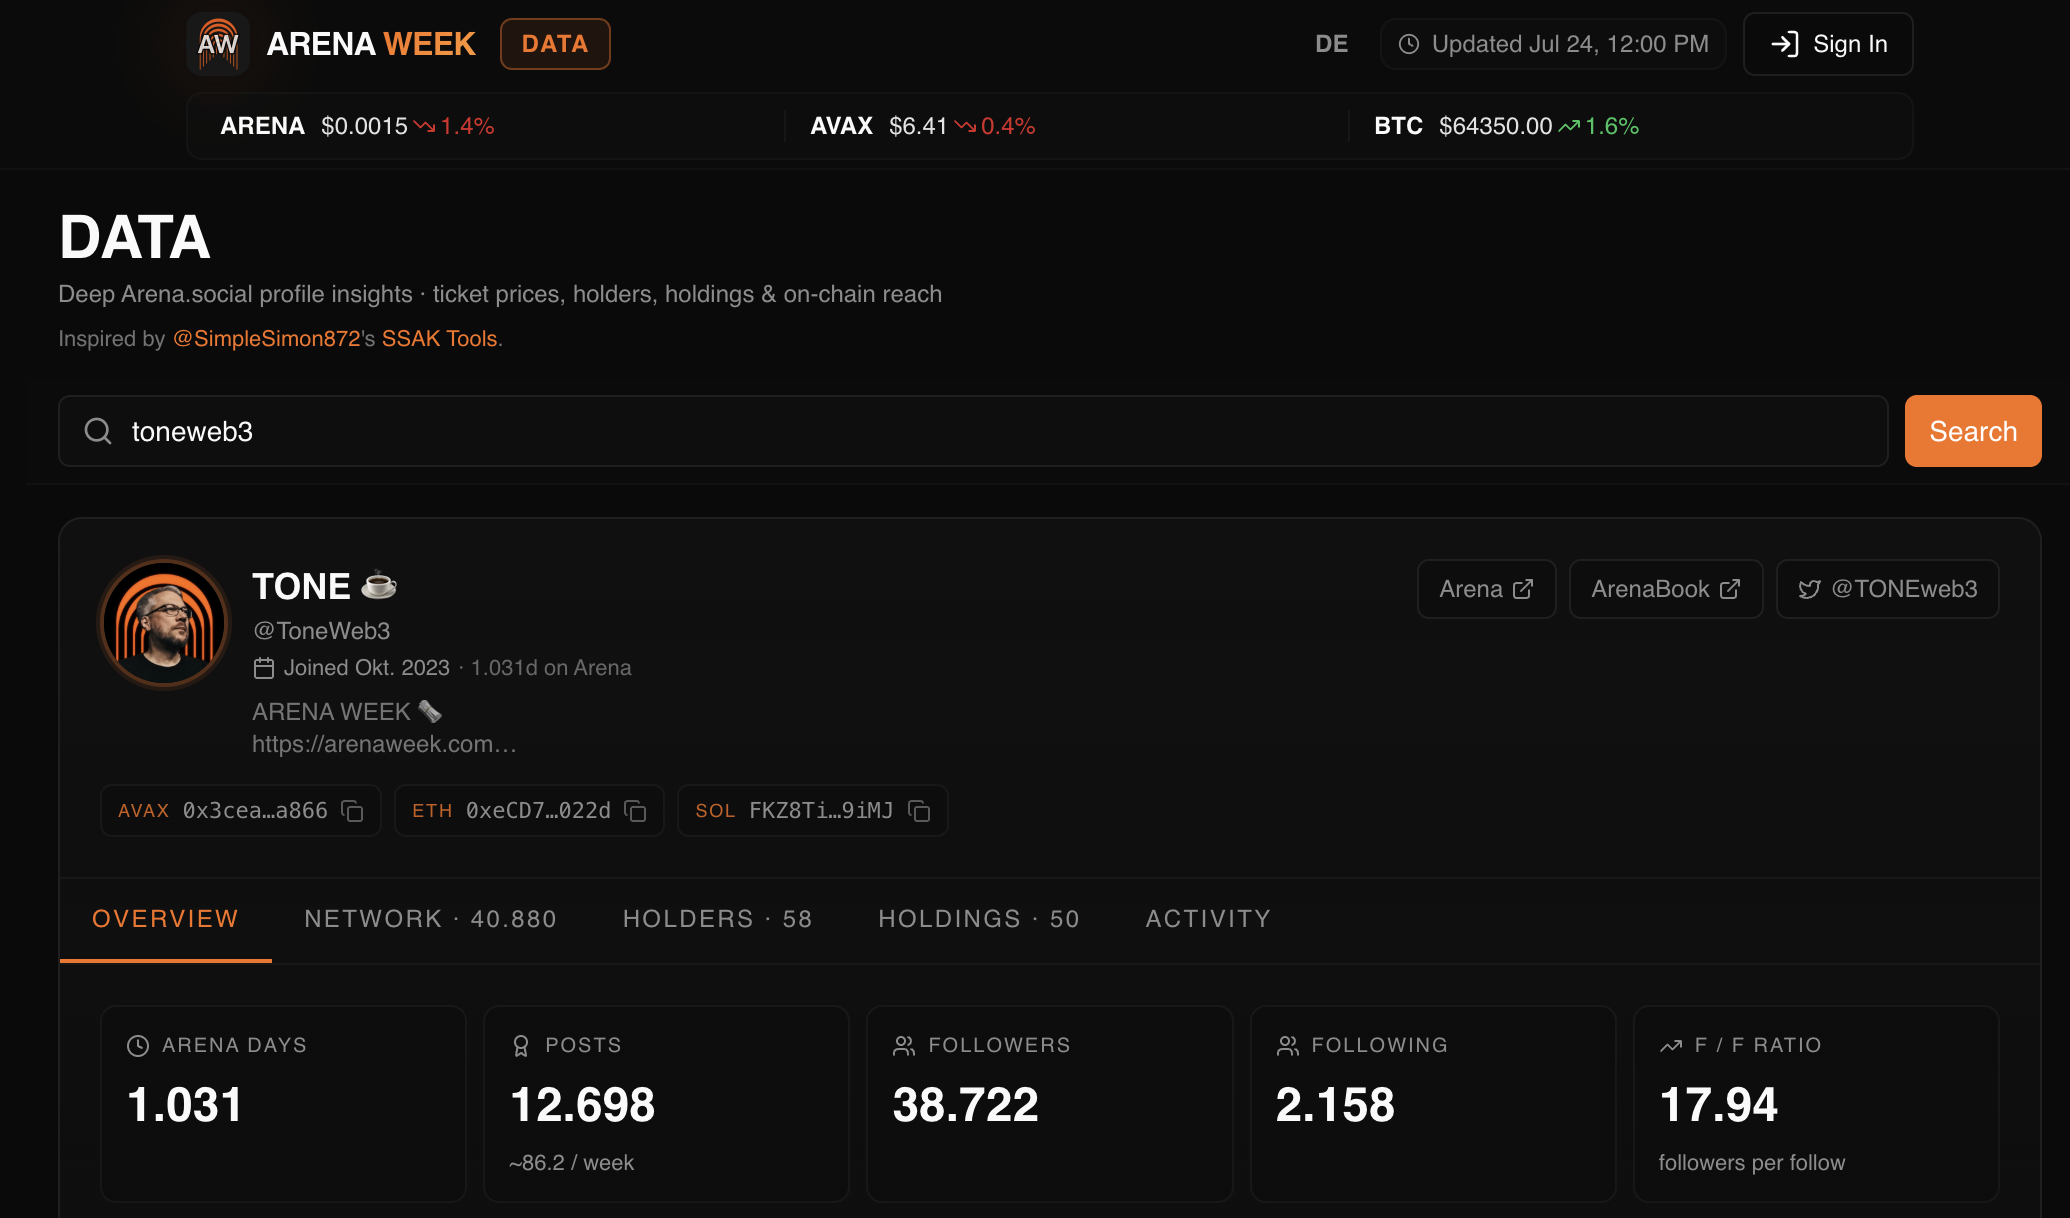Click the Following value 2.158
Screen dimensions: 2070x1218
point(1335,1105)
